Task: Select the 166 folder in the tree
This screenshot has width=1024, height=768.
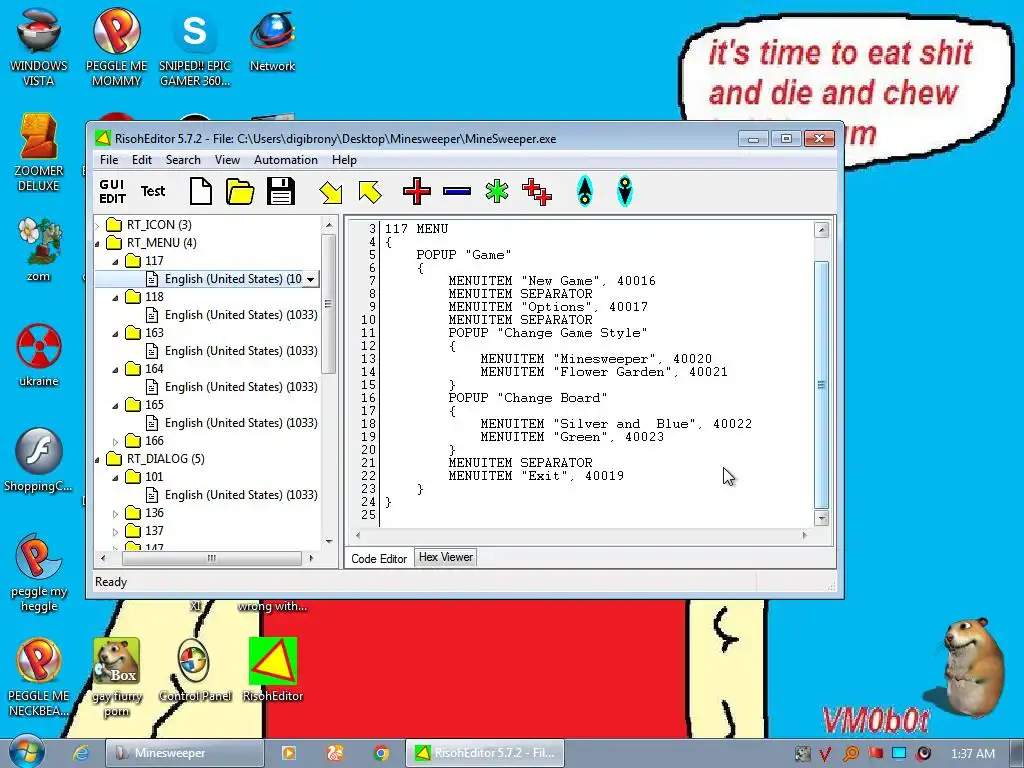Action: click(154, 441)
